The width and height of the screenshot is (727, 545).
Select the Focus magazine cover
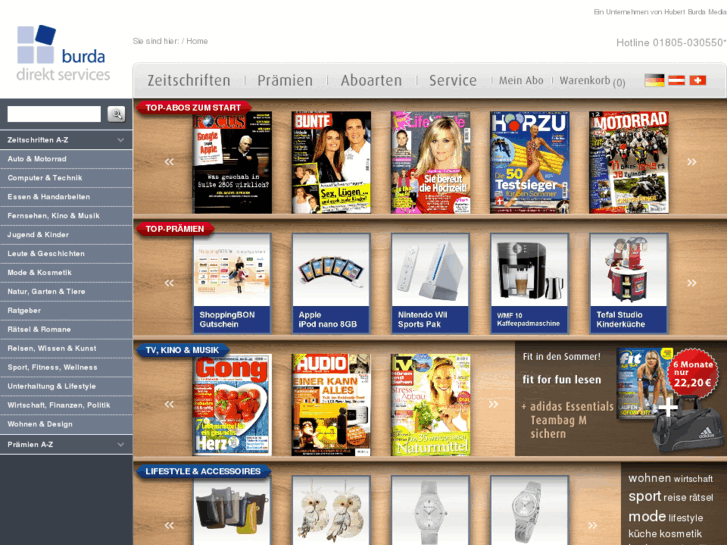232,162
